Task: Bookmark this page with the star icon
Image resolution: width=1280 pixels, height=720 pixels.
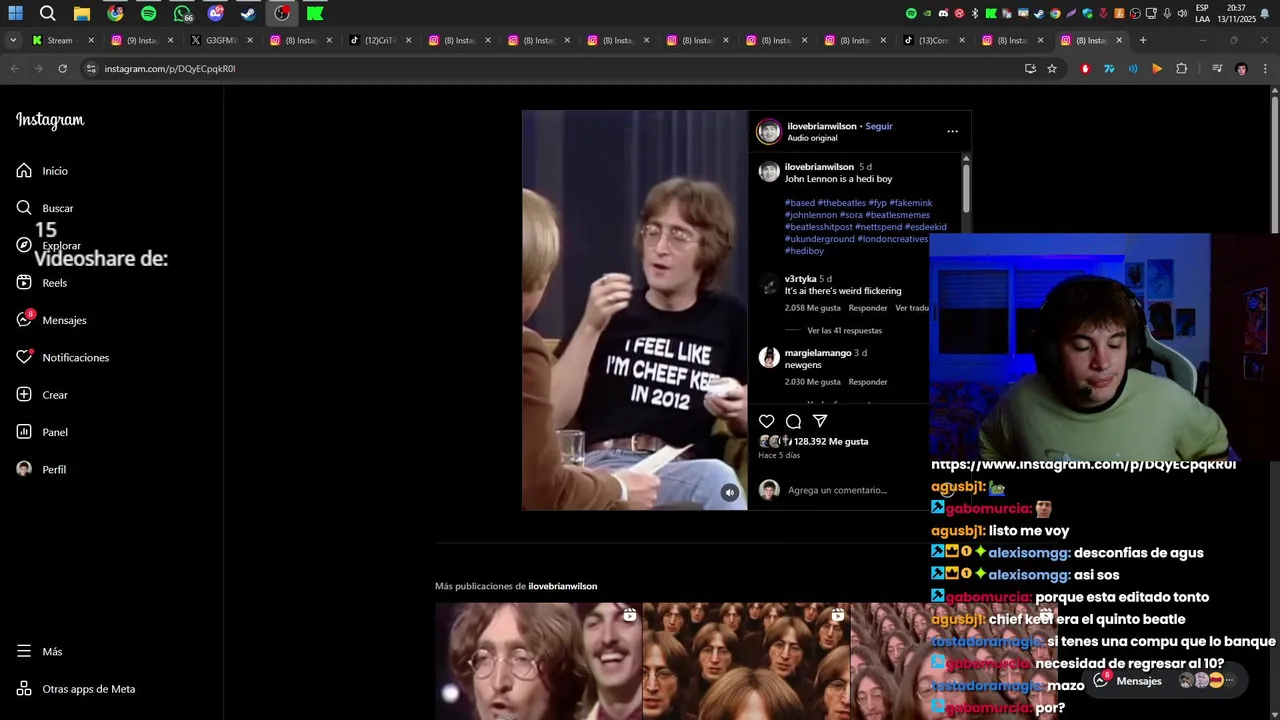Action: tap(1052, 69)
